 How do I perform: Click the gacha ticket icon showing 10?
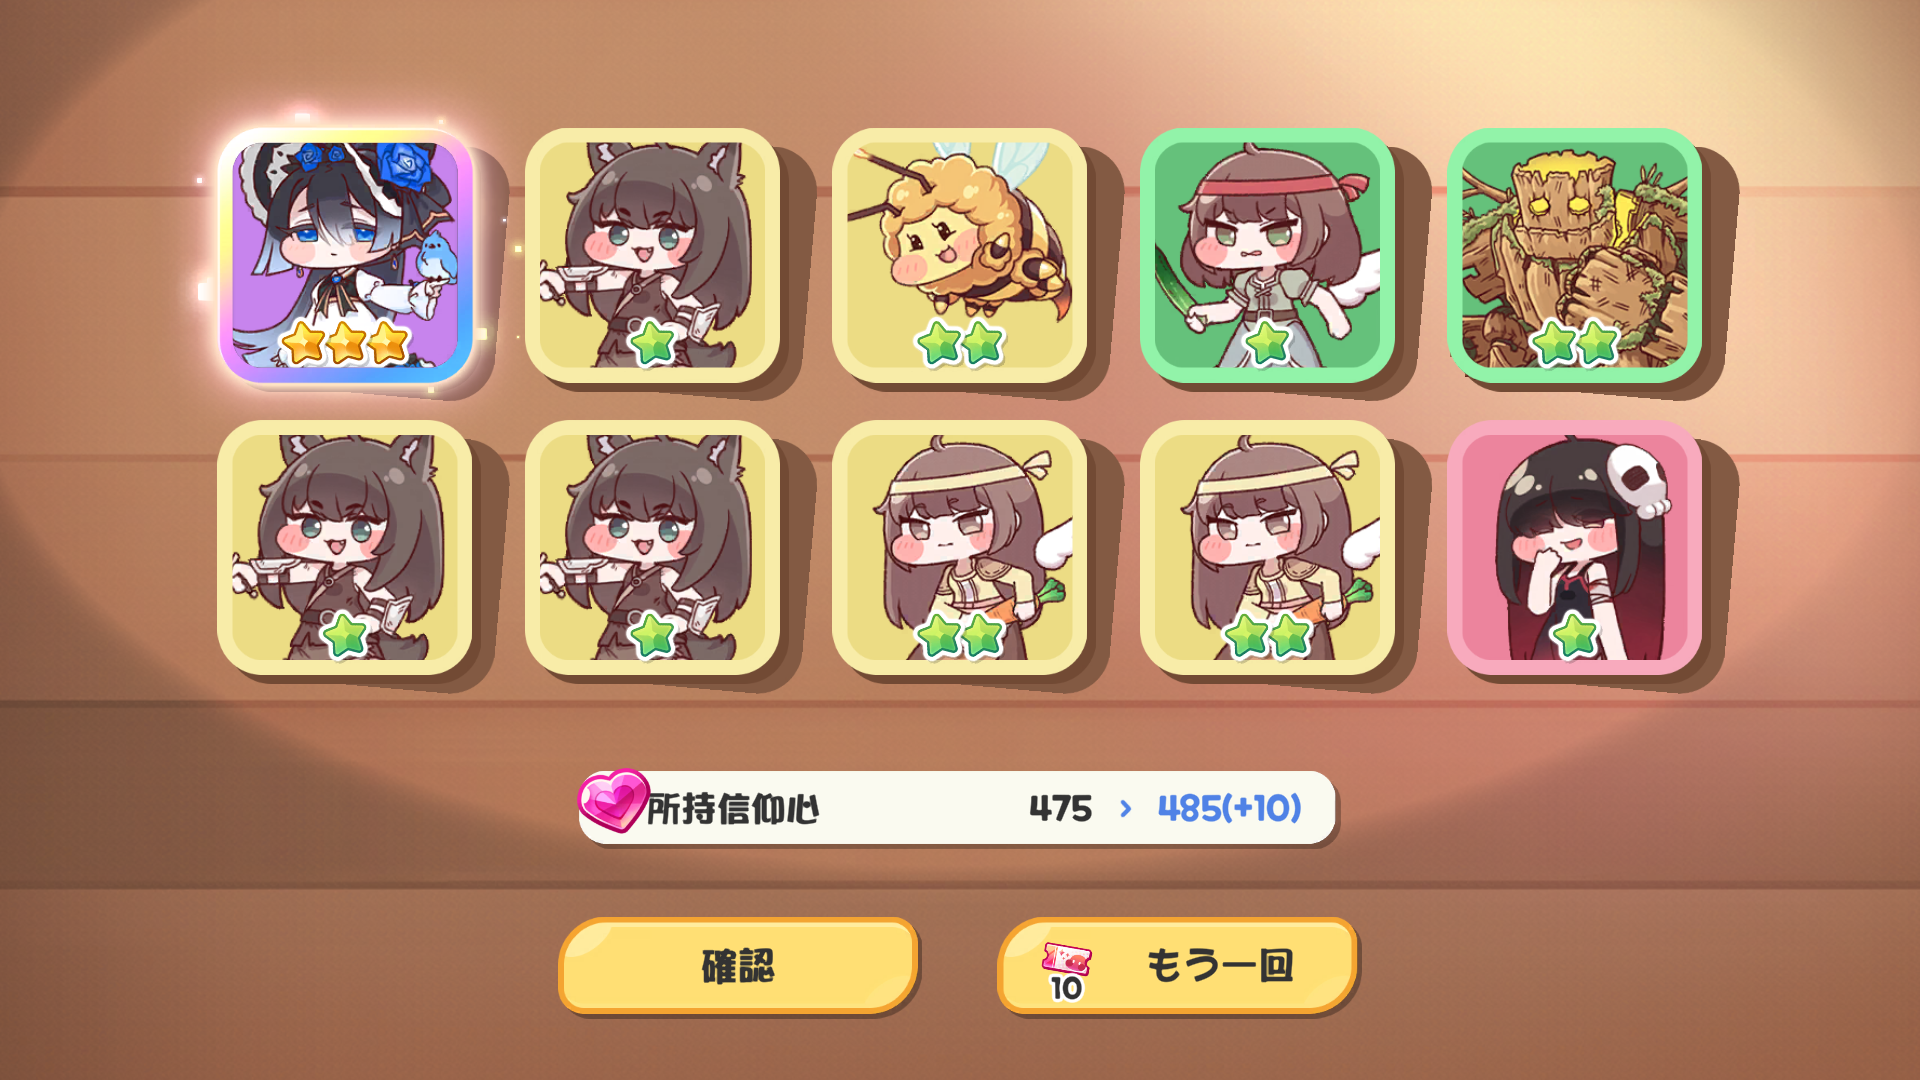[1066, 970]
